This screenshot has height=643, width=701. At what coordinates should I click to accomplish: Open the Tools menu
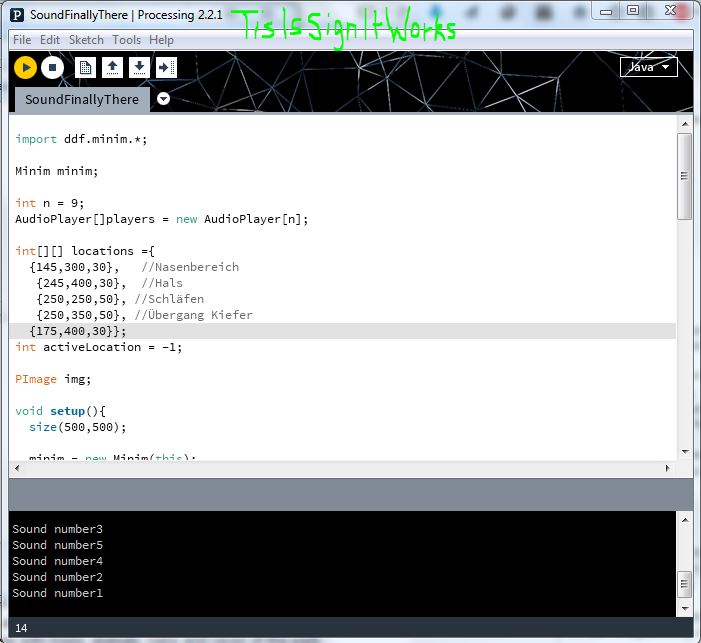[x=126, y=40]
